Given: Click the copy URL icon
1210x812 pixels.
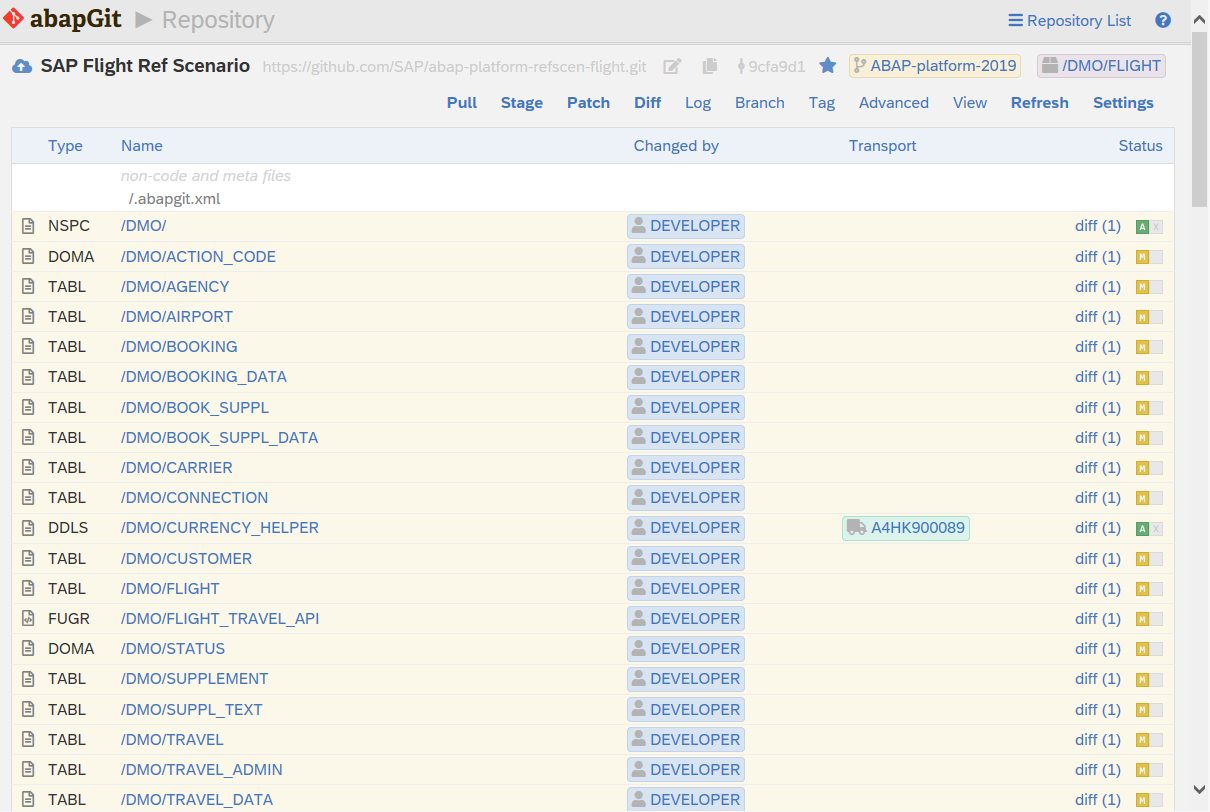Looking at the screenshot, I should [710, 66].
